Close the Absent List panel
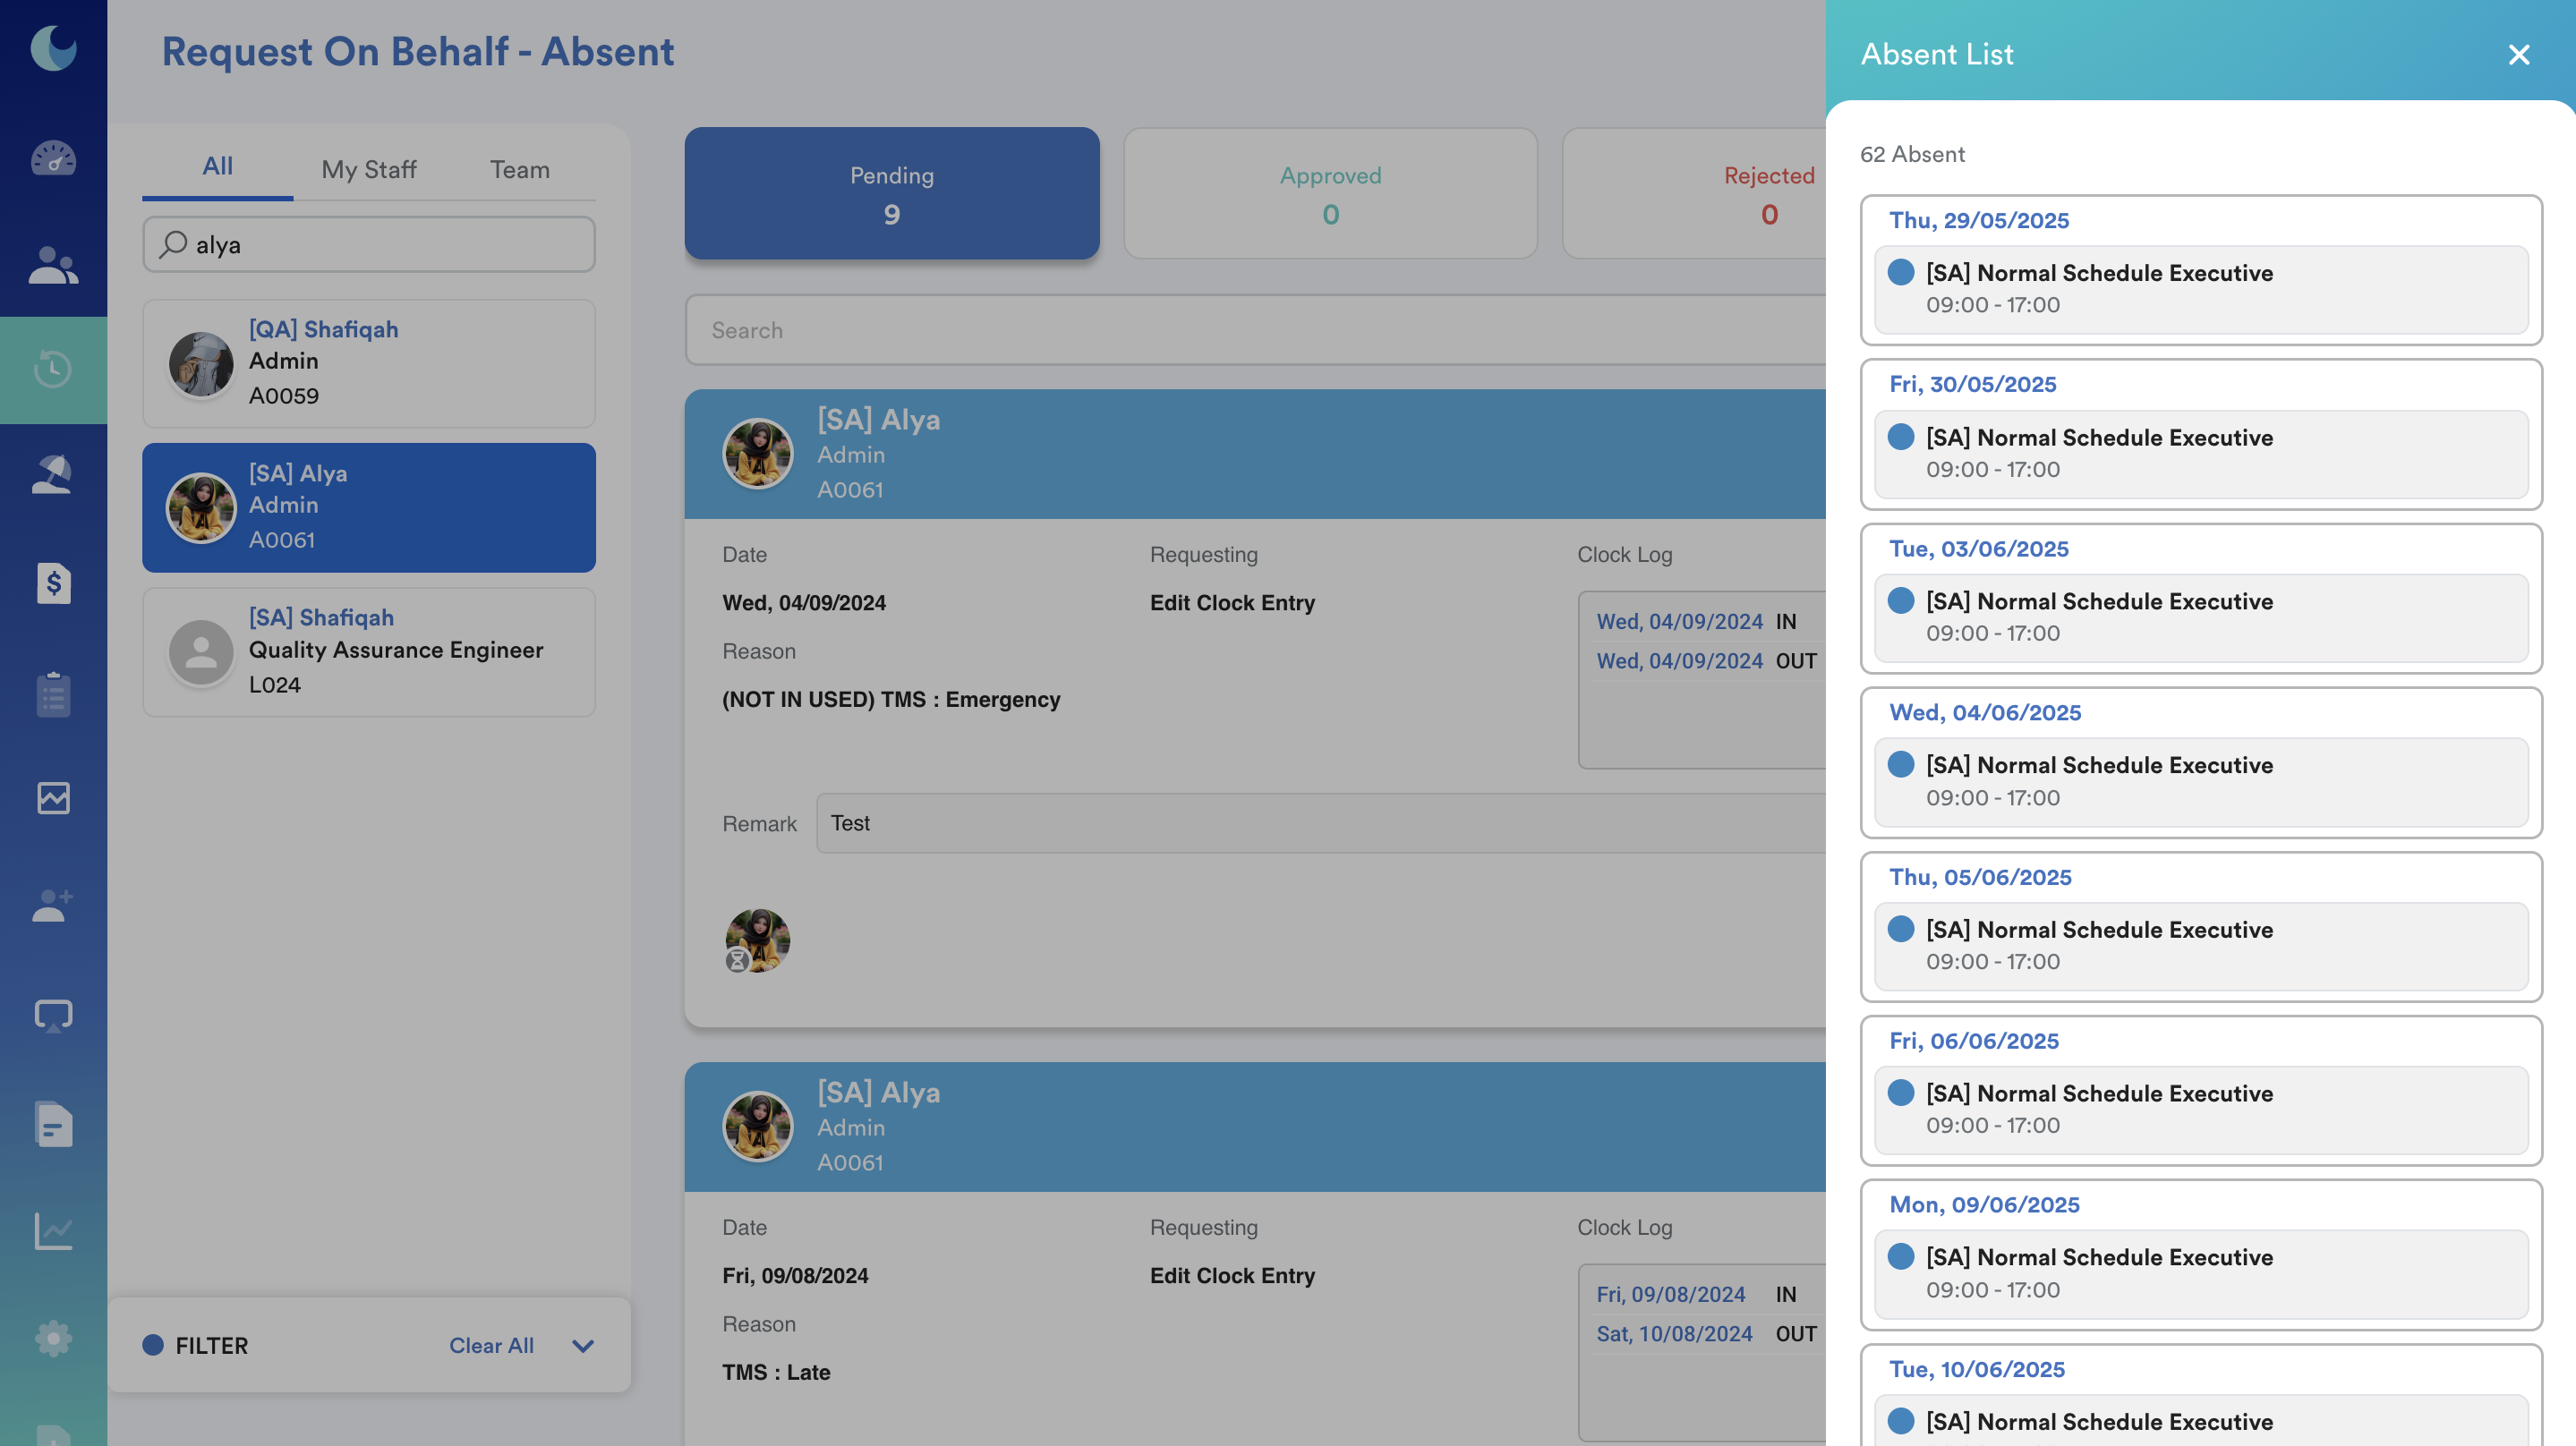2576x1446 pixels. pos(2518,55)
